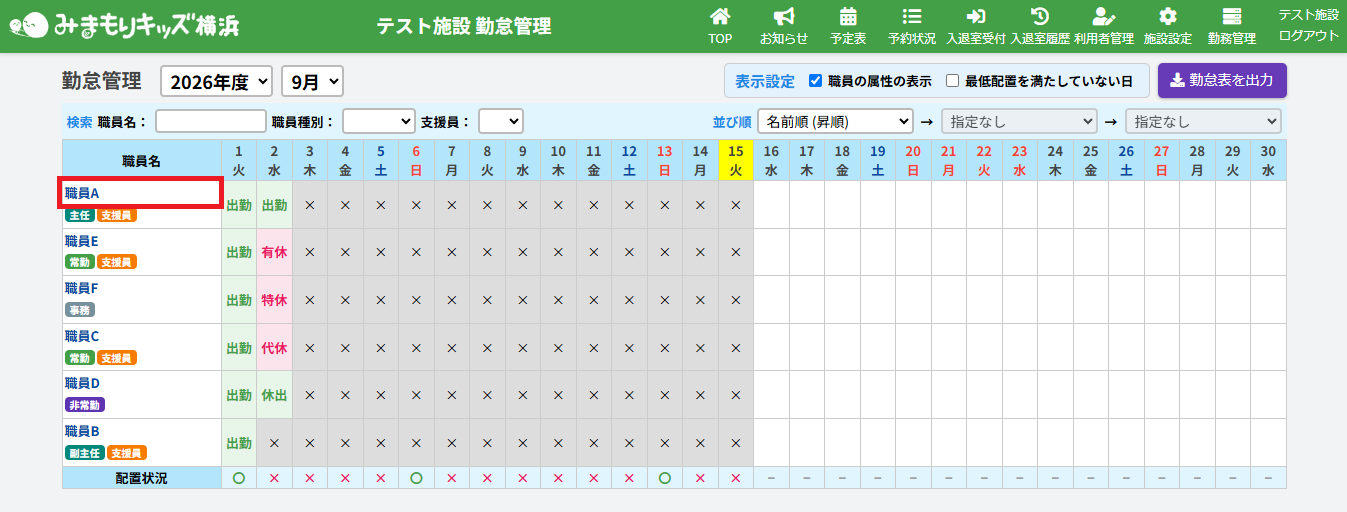Open the 職員種別 dropdown
1347x512 pixels.
378,121
